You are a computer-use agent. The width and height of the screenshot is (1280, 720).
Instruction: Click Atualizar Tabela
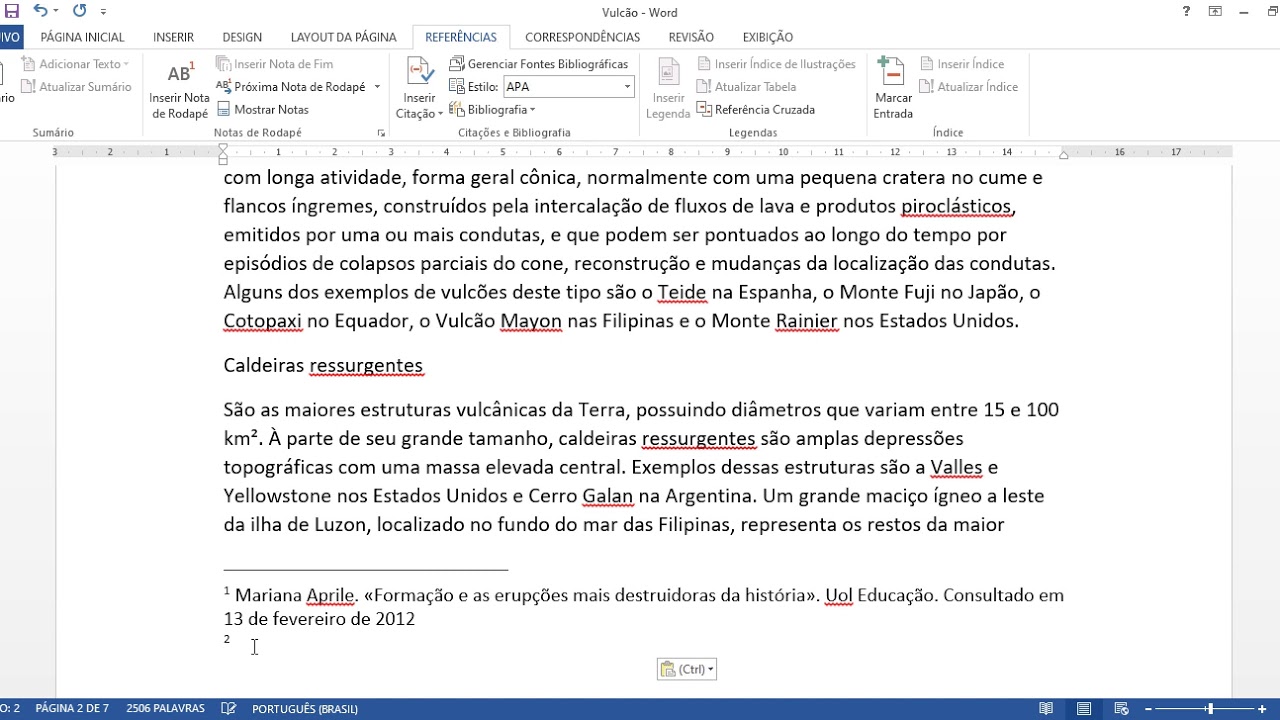(746, 87)
